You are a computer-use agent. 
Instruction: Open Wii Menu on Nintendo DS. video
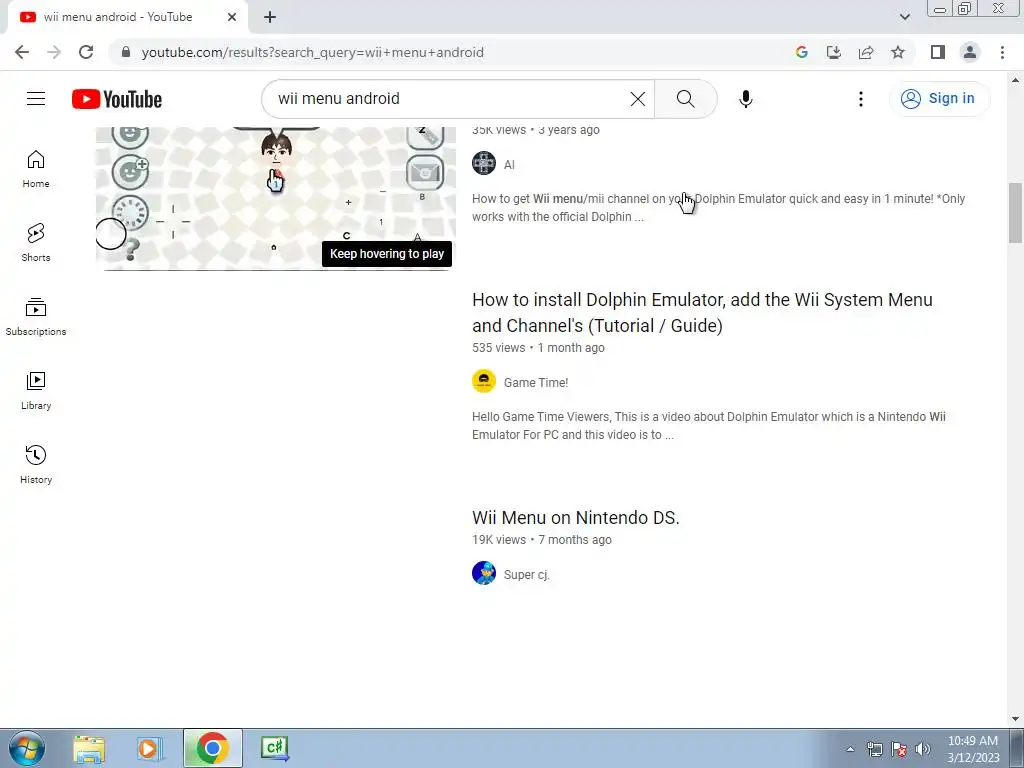[x=575, y=517]
